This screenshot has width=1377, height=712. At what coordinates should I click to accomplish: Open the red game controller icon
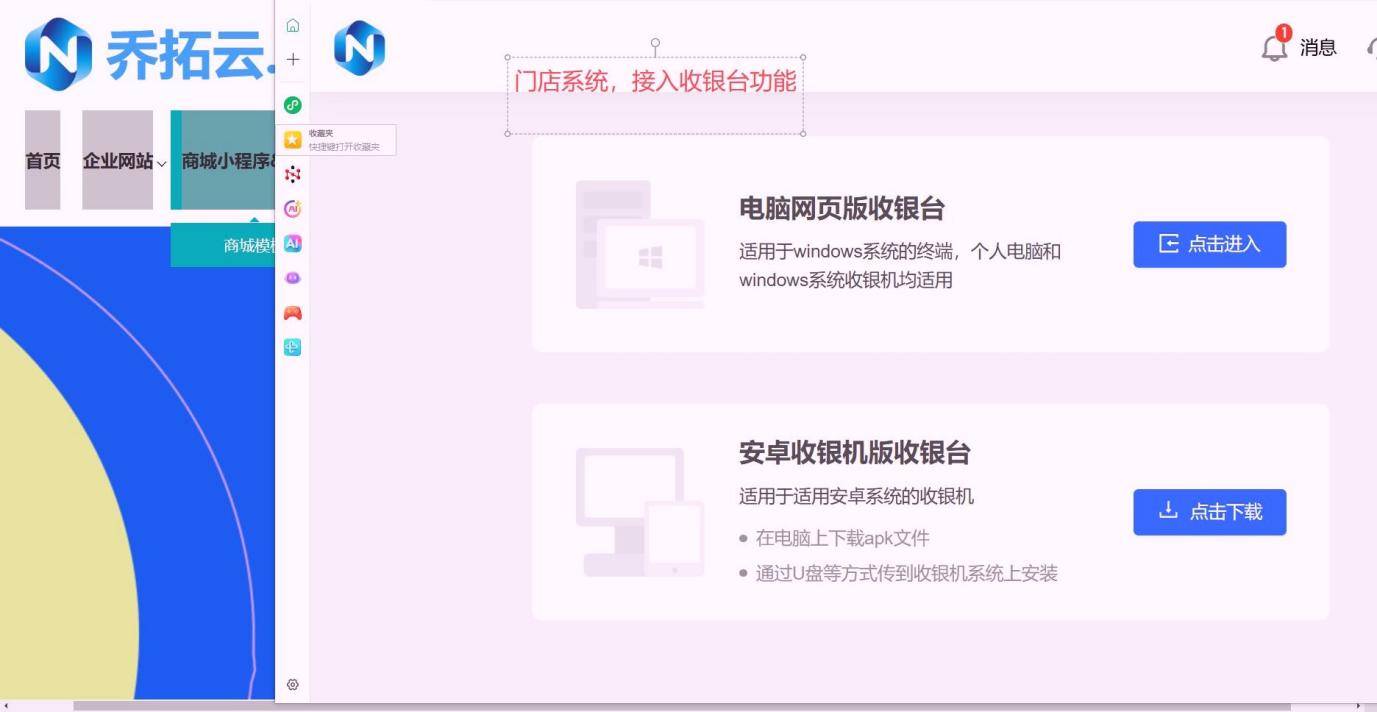pos(292,313)
